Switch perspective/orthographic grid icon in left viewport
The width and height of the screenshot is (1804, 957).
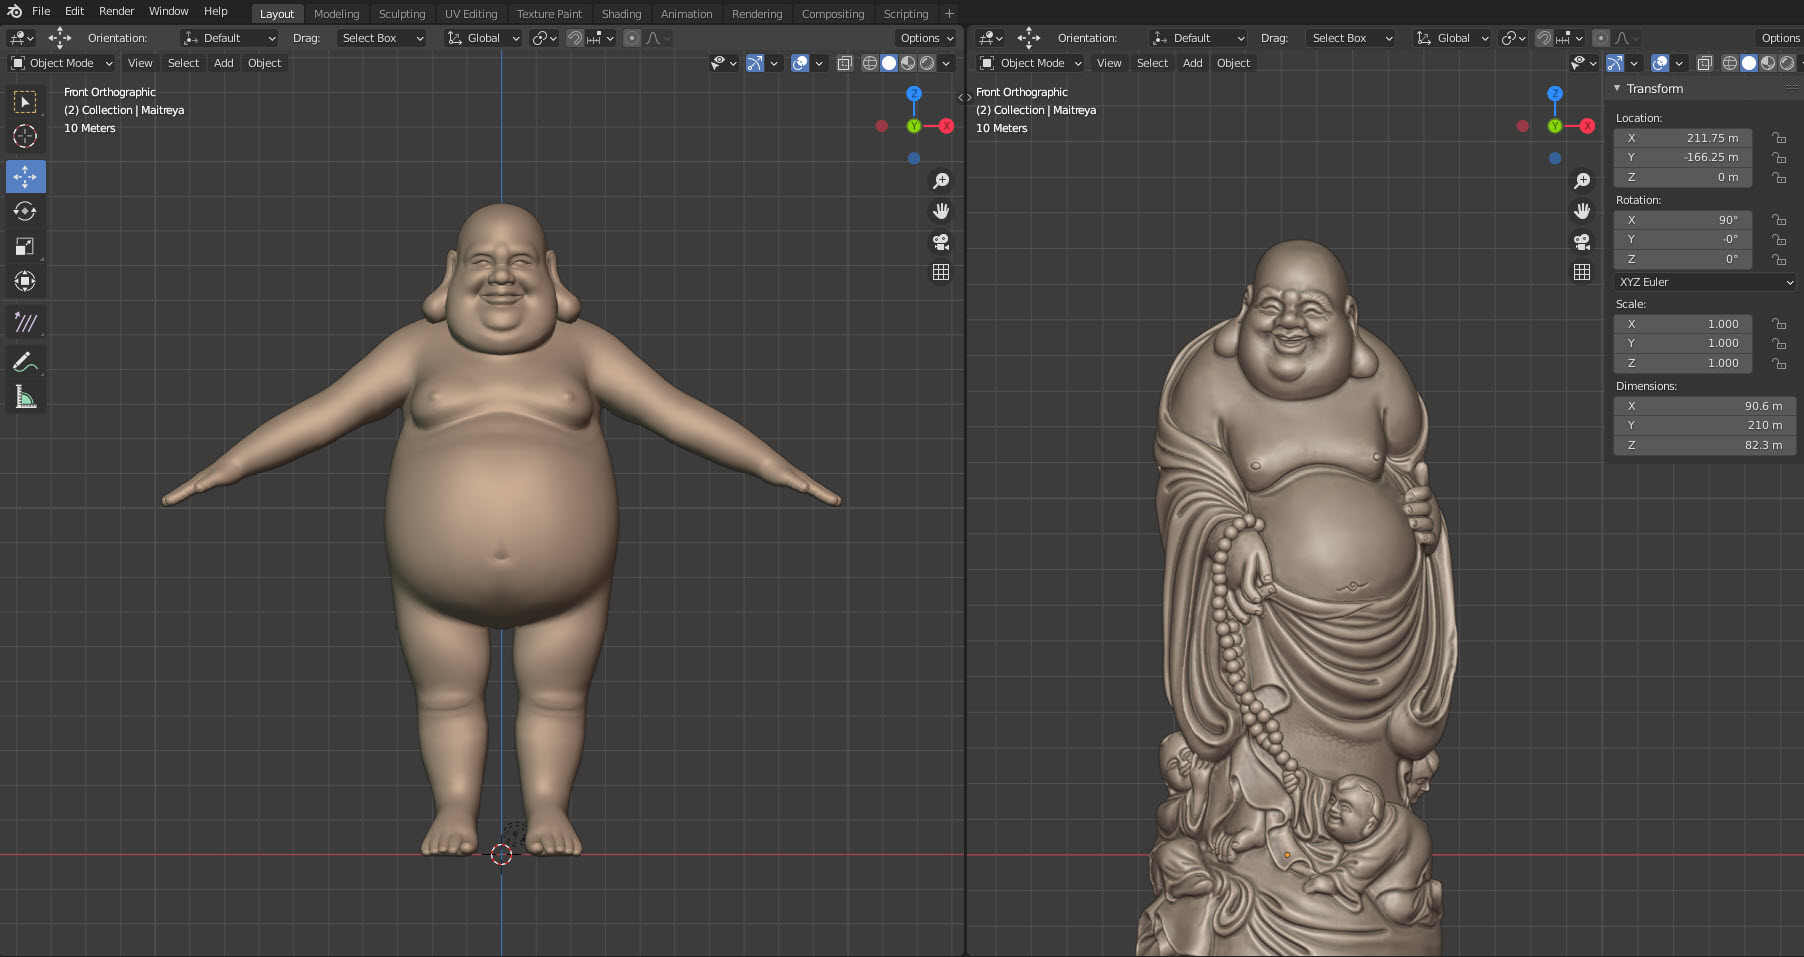(x=941, y=272)
